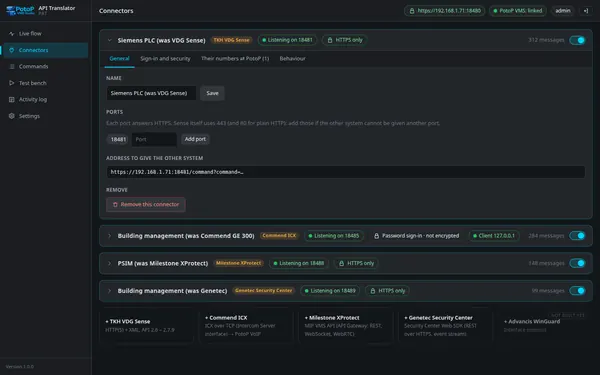Viewport: 600px width, 375px height.
Task: Toggle the Building management Commend GE 300 connector
Action: point(577,236)
